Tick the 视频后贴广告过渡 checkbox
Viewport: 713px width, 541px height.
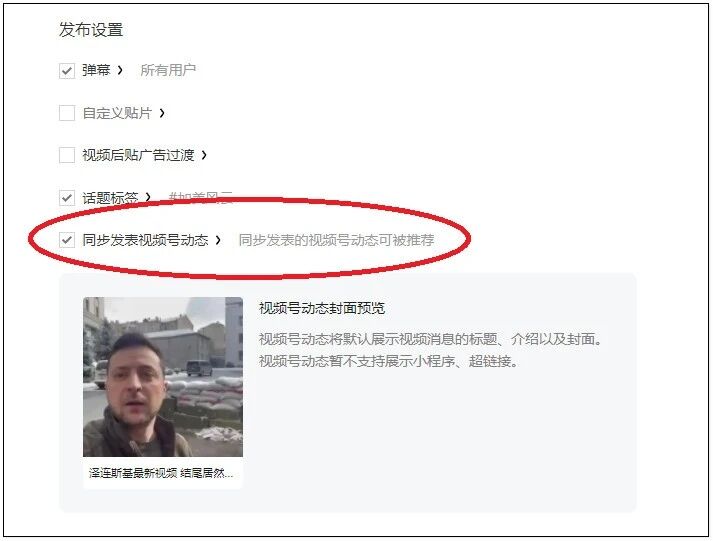tap(67, 155)
